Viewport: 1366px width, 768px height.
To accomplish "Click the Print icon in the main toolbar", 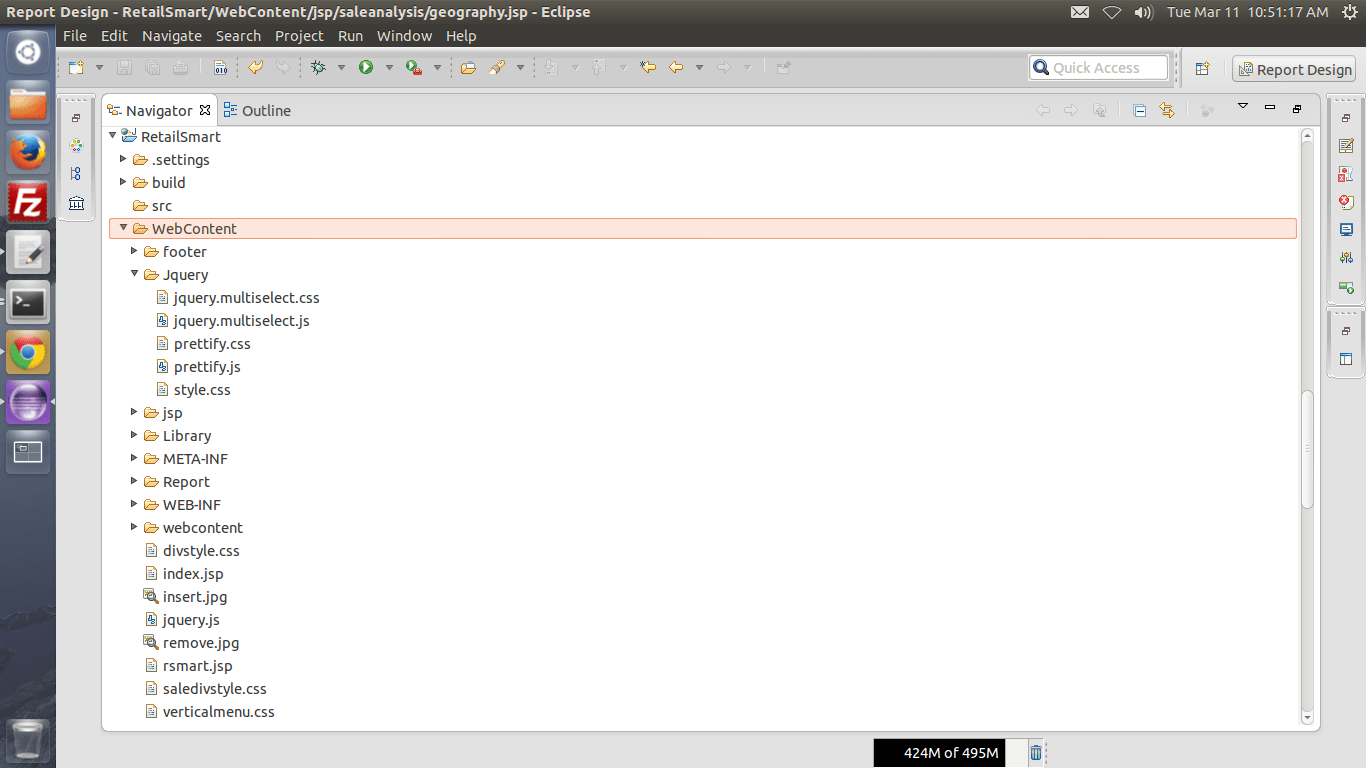I will (x=178, y=67).
